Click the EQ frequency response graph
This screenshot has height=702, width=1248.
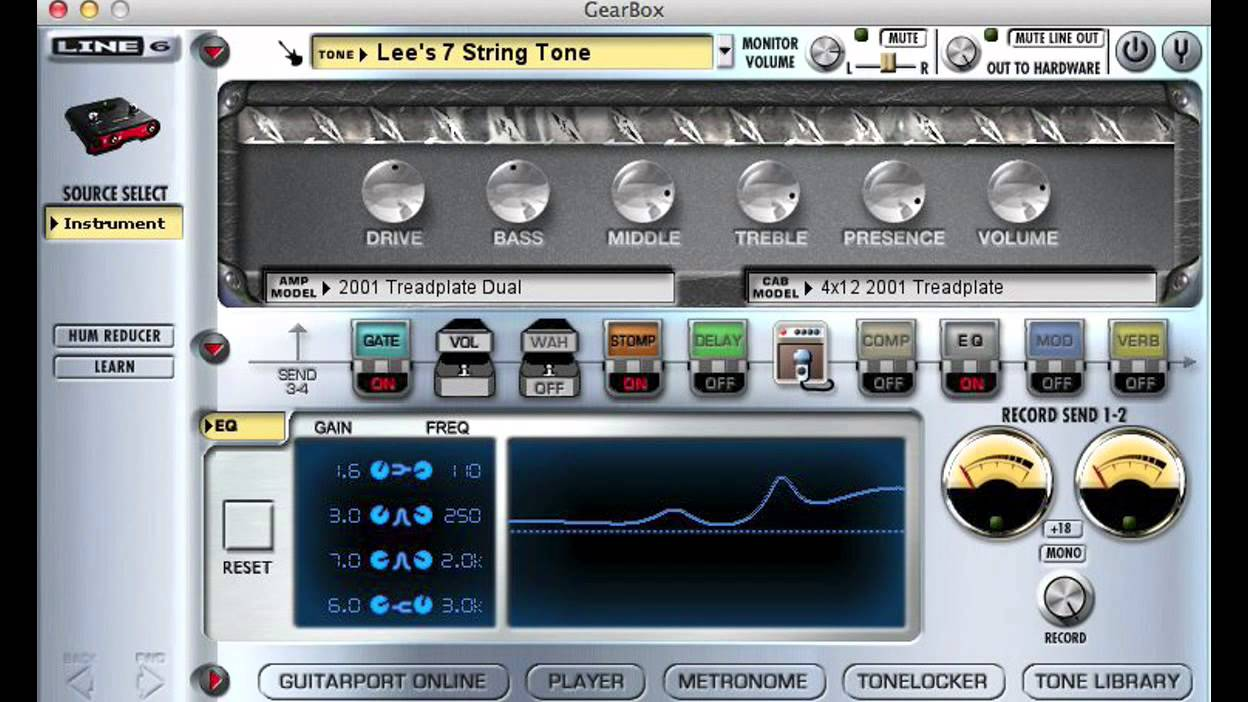click(706, 532)
